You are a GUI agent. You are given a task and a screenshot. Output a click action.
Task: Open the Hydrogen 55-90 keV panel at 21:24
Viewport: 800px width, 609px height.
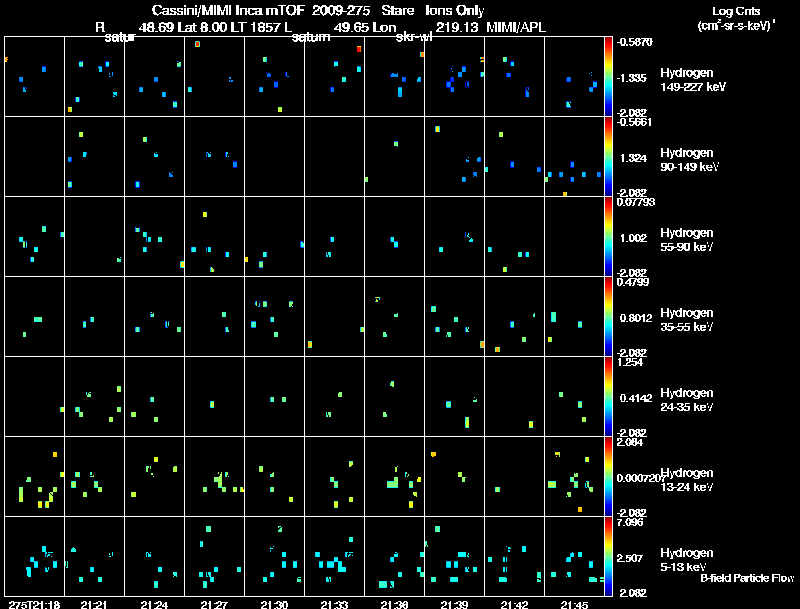click(x=155, y=237)
